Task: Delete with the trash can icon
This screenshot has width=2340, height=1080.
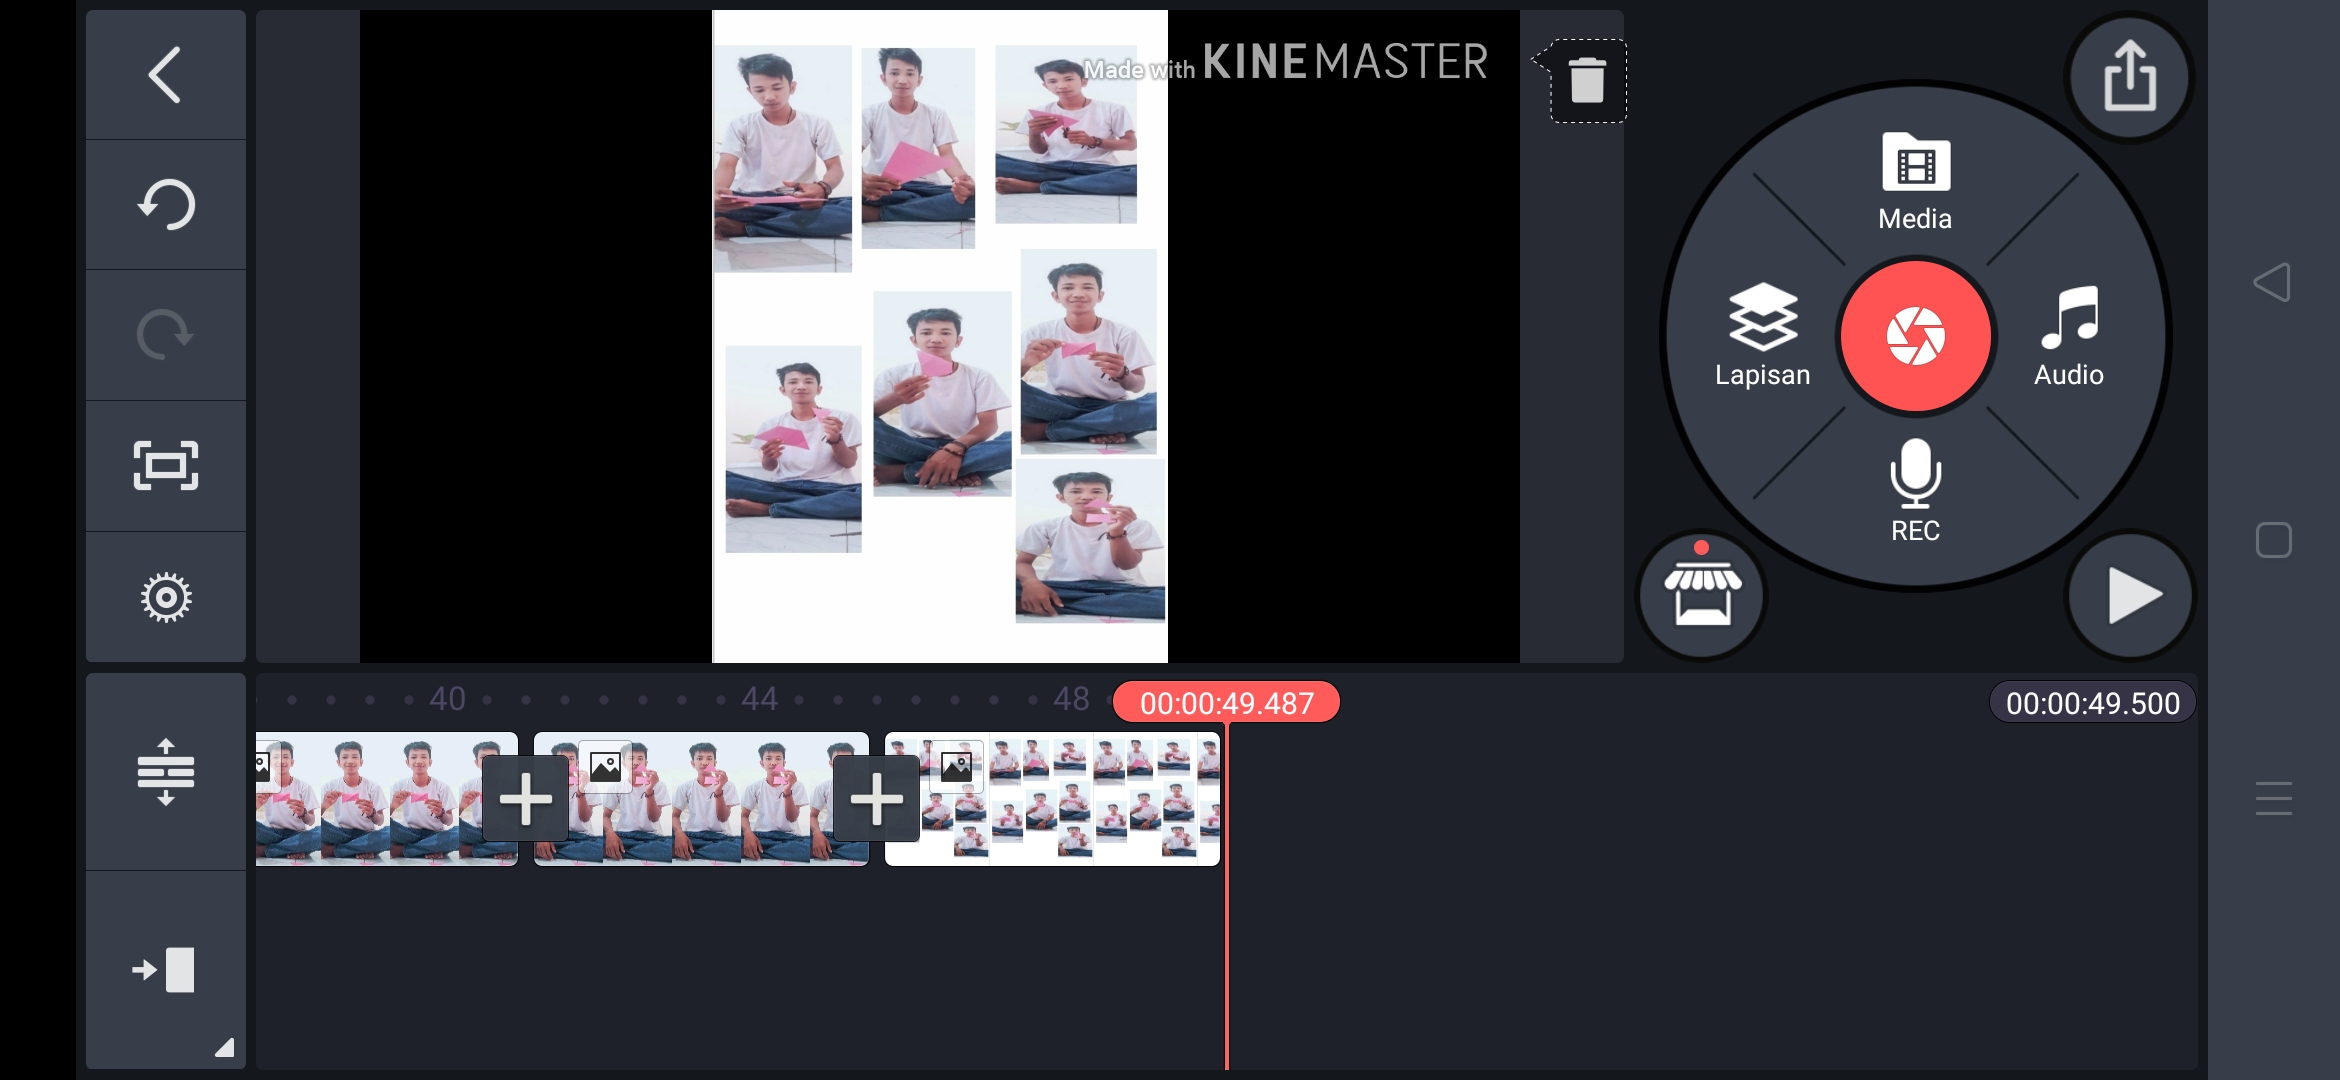Action: tap(1587, 81)
